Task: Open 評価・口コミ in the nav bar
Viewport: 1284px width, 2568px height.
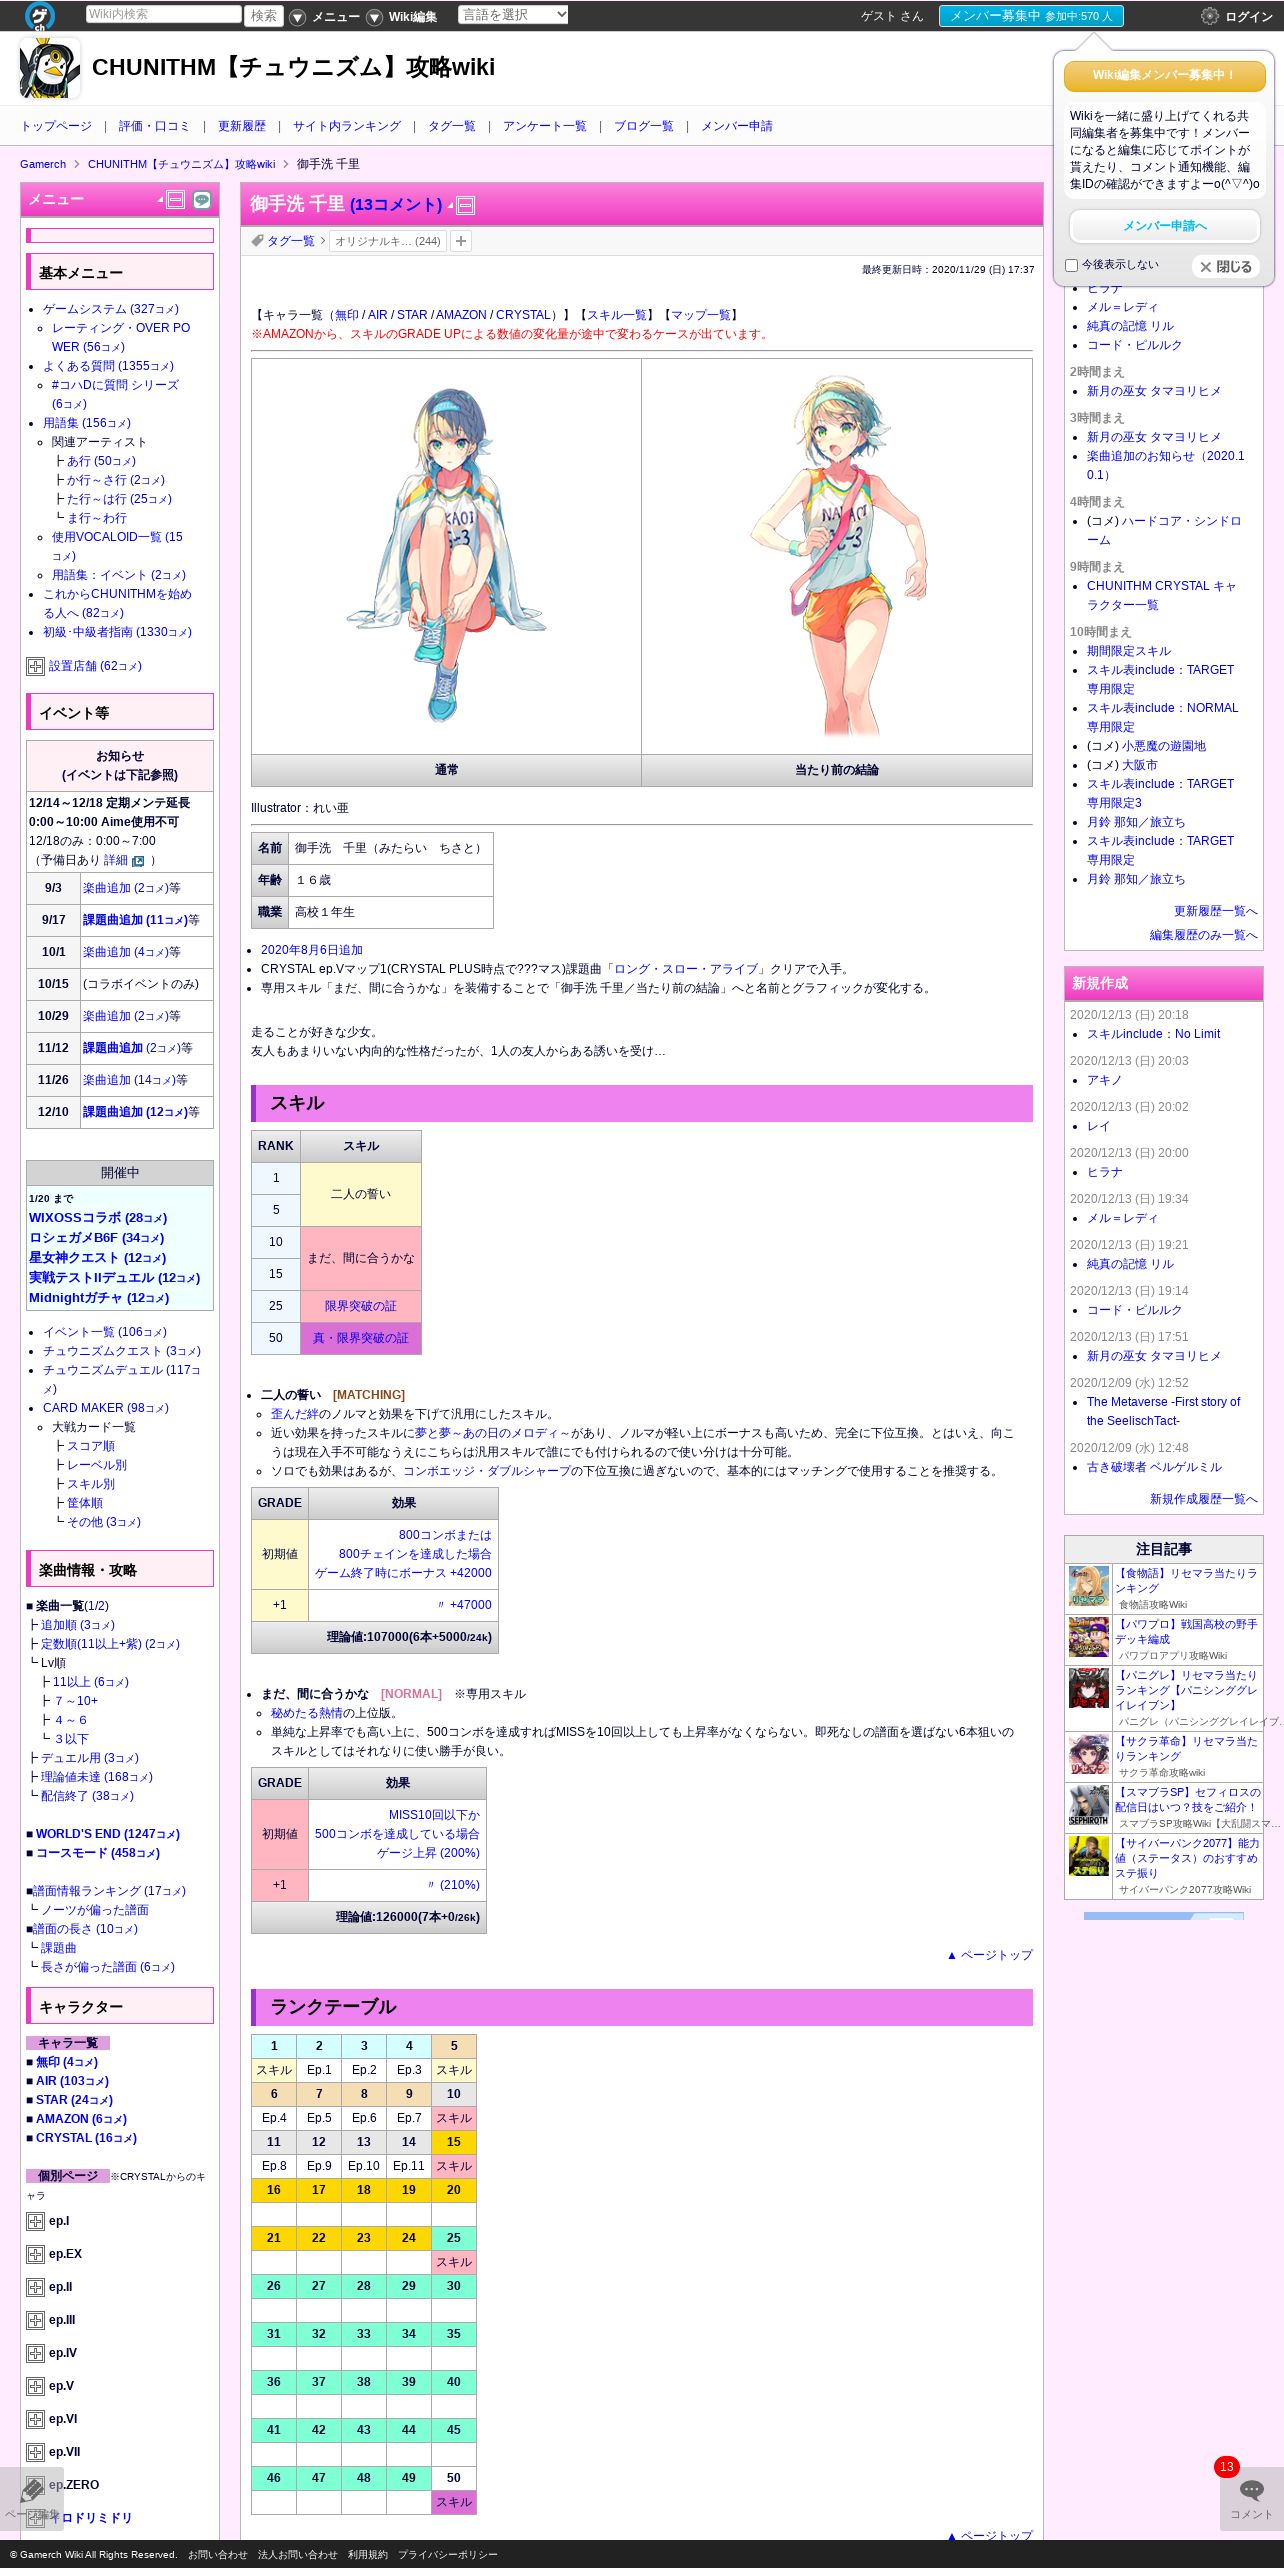Action: (x=154, y=126)
